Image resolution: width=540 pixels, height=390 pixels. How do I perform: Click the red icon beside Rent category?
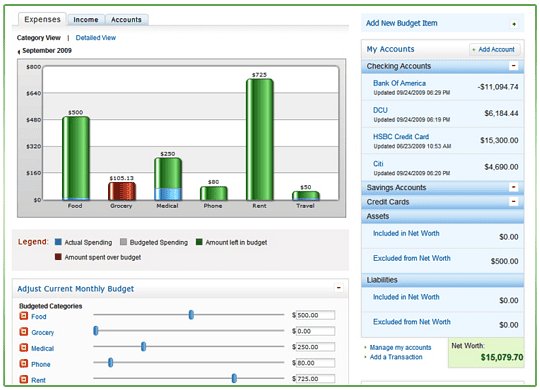click(23, 379)
